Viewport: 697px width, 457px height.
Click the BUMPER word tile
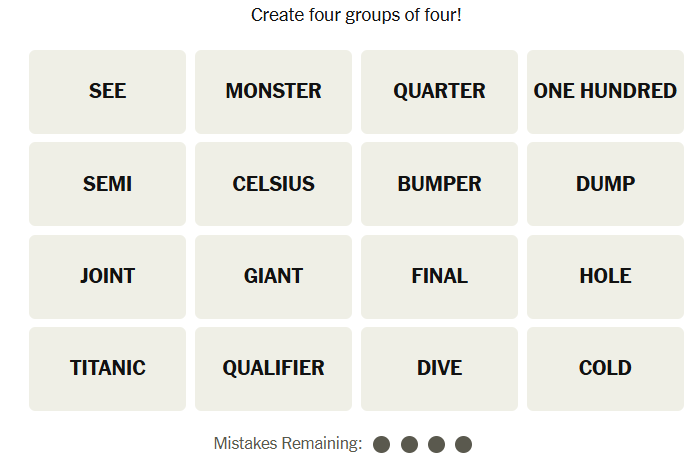coord(439,184)
